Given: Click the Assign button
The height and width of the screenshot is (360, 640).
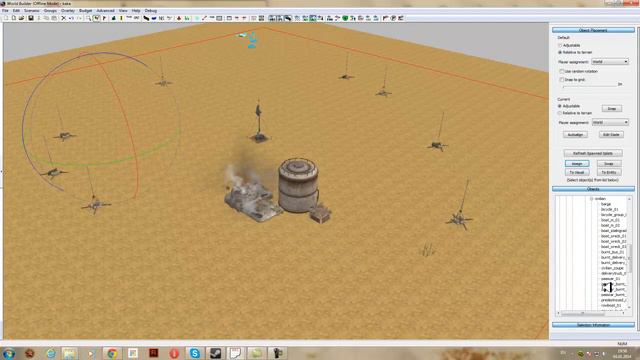Looking at the screenshot, I should click(x=577, y=164).
